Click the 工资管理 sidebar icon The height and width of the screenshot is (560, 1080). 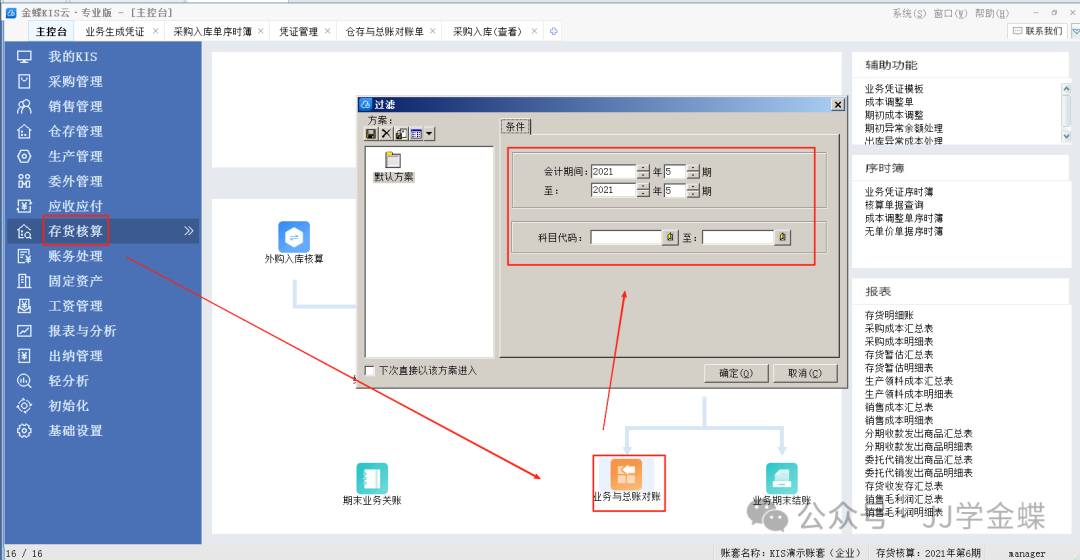coord(24,306)
